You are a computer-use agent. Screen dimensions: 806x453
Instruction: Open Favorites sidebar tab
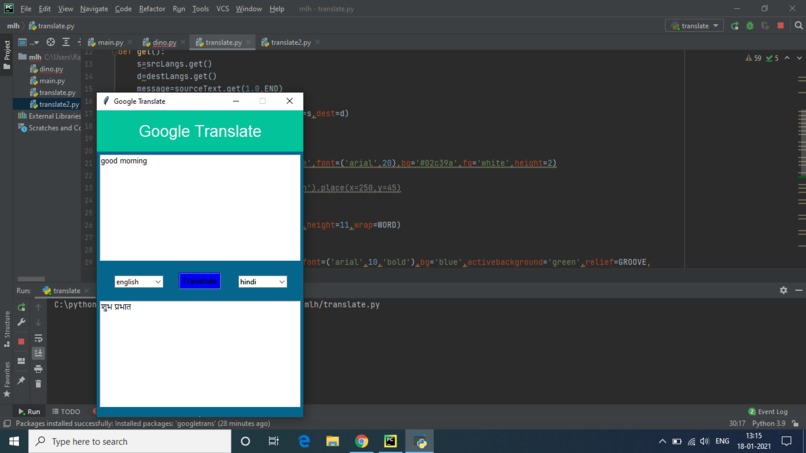[x=7, y=379]
